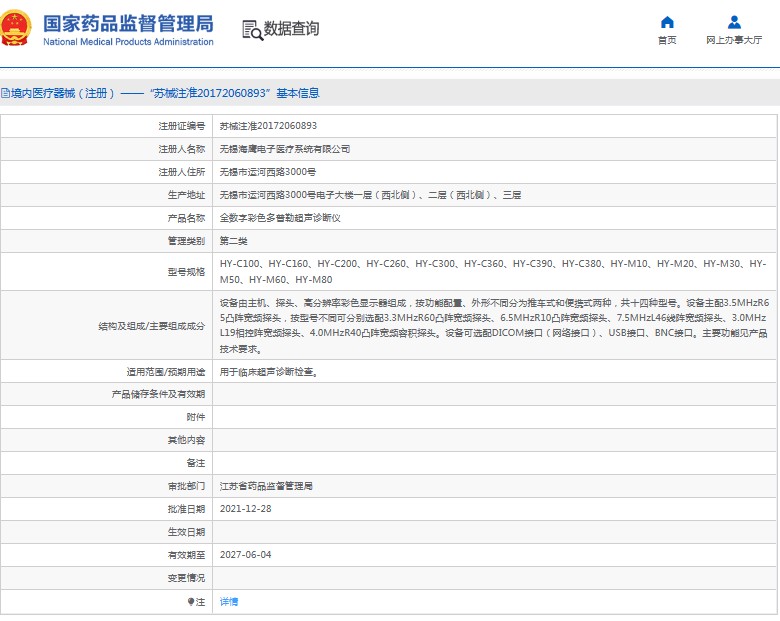Image resolution: width=780 pixels, height=621 pixels.
Task: Select approval department 江苏省药品监督管理局
Action: point(266,486)
